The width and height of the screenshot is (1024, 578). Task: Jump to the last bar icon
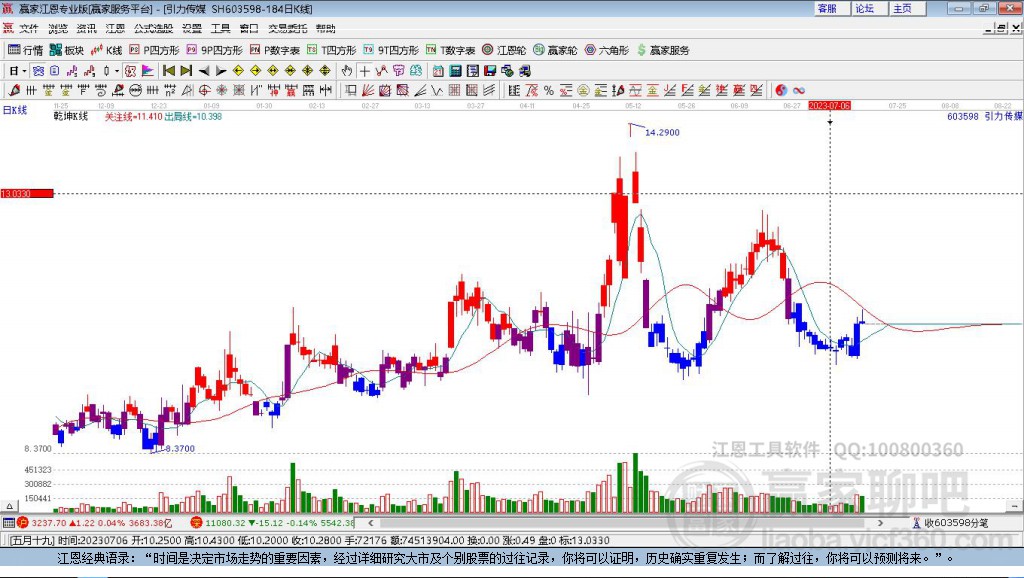186,71
